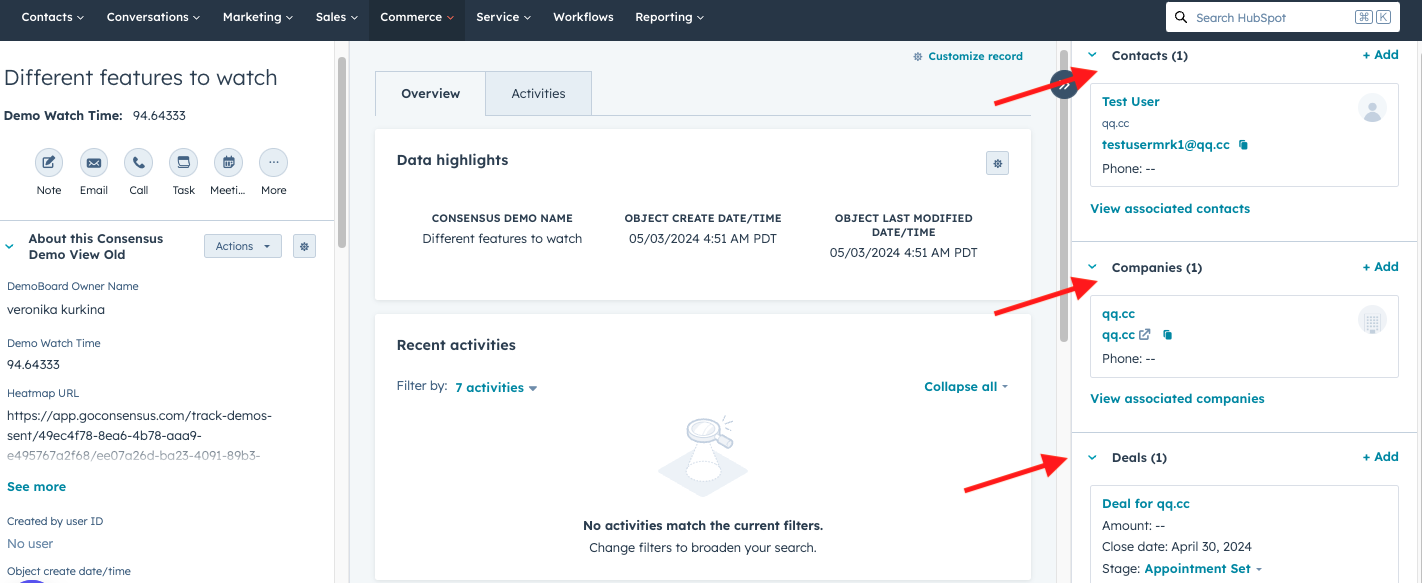Switch to the Activities tab
This screenshot has height=583, width=1422.
point(538,94)
